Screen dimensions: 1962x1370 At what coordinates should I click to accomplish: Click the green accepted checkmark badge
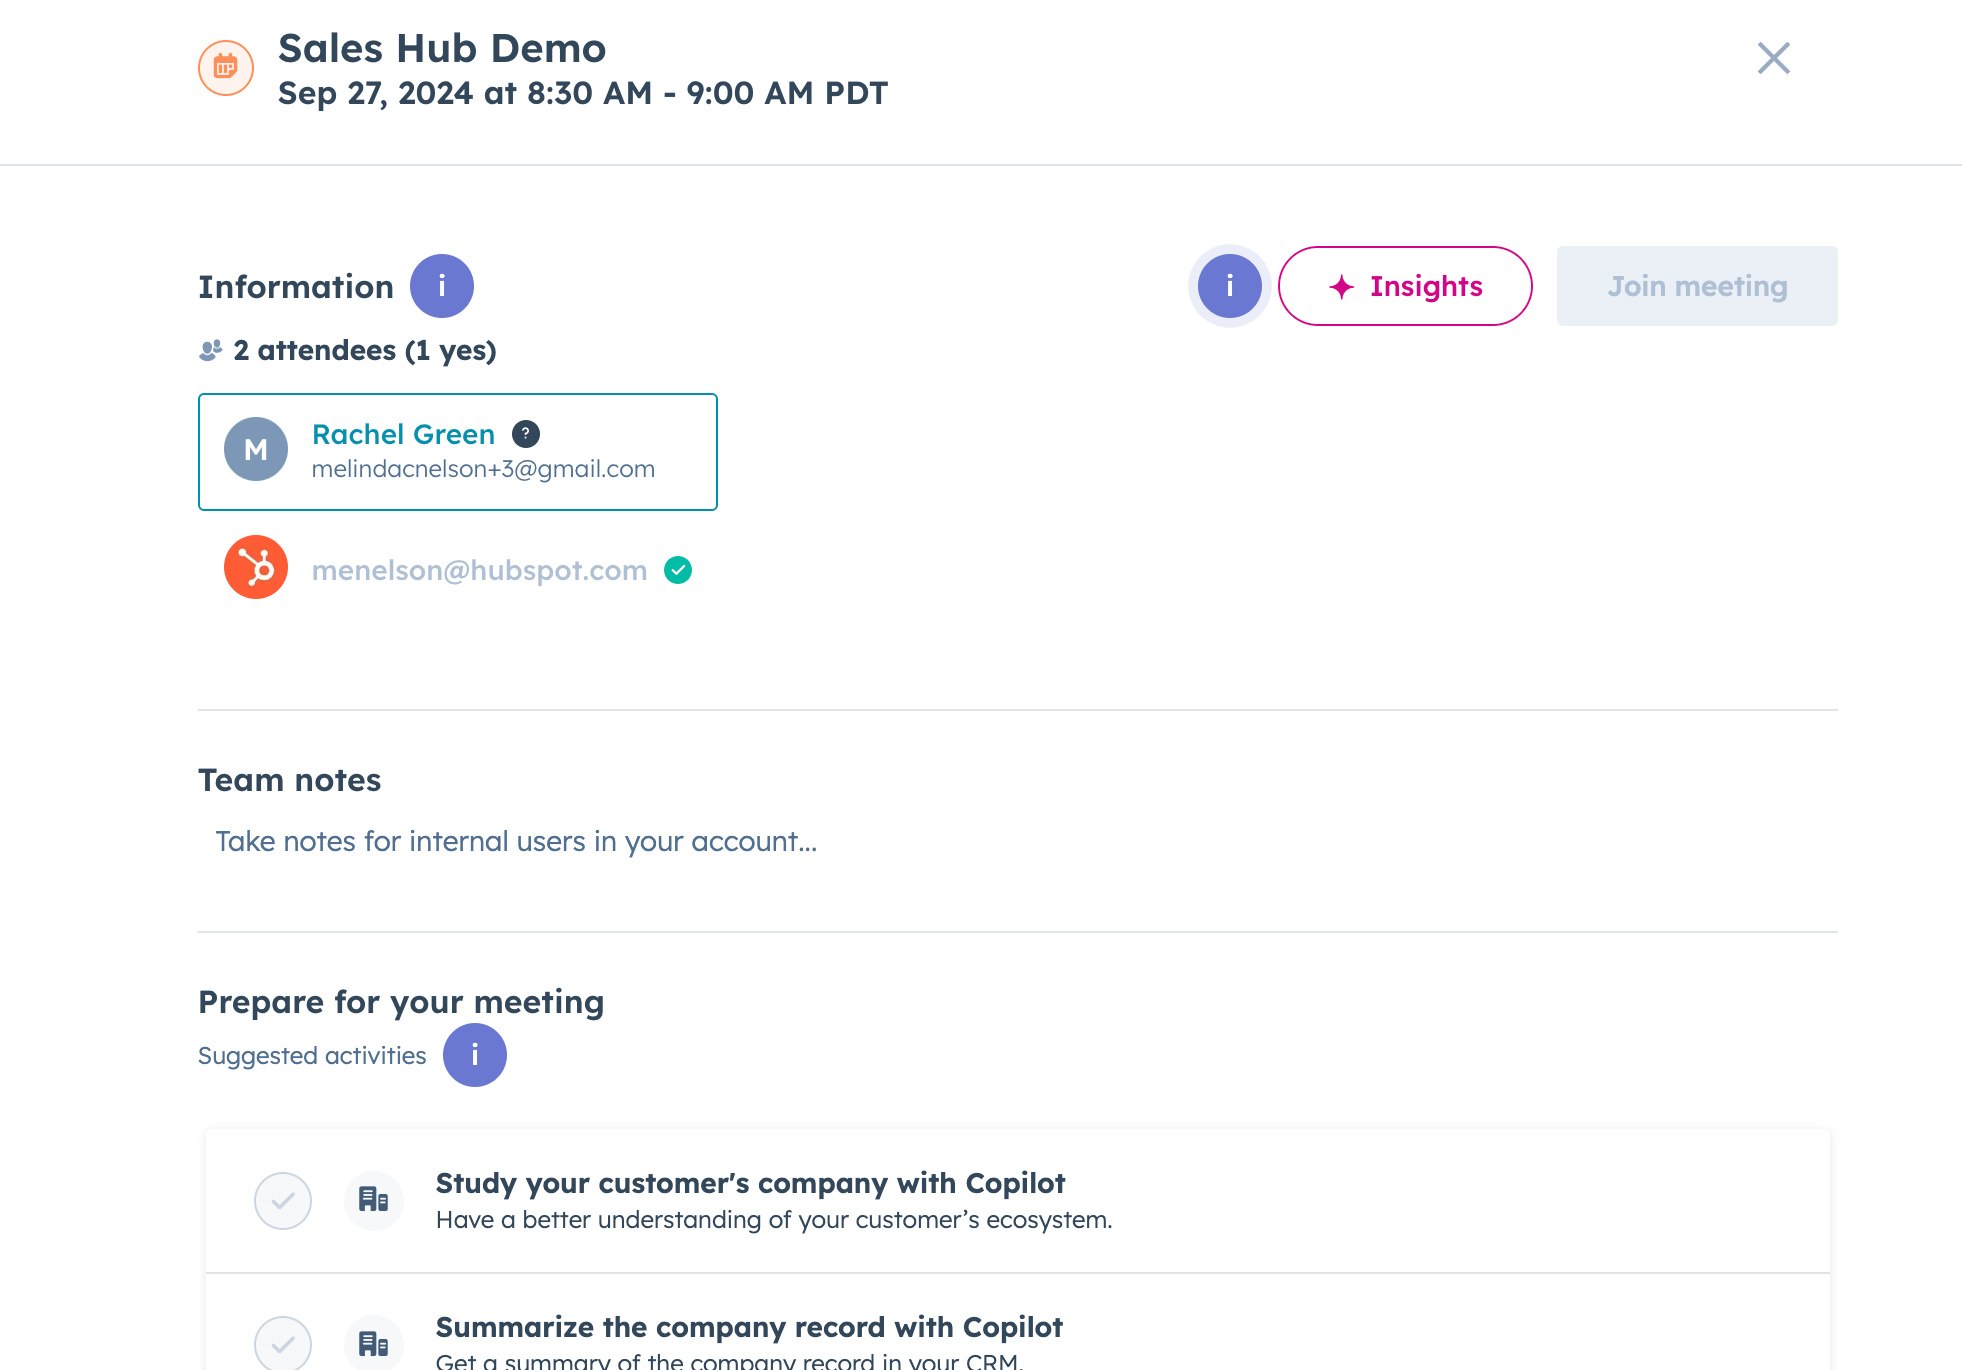pos(678,570)
